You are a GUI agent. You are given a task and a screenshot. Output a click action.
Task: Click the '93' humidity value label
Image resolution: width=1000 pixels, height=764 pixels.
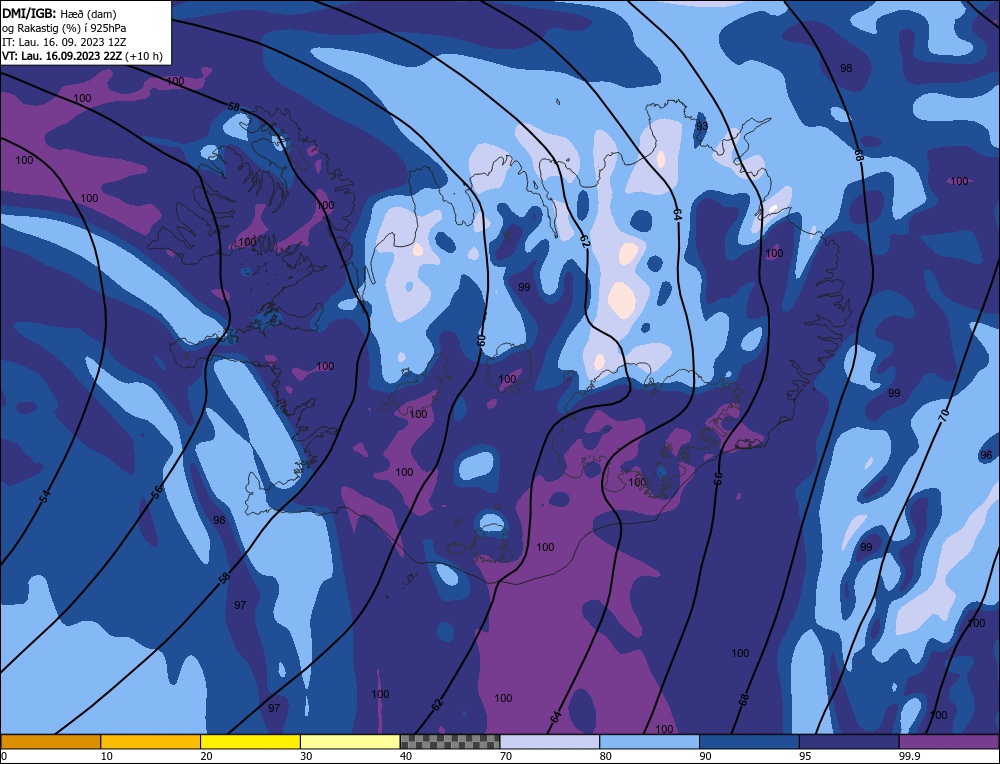(702, 126)
